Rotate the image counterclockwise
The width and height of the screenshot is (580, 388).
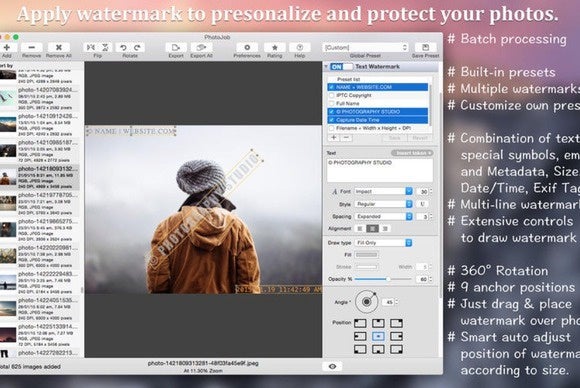click(123, 47)
